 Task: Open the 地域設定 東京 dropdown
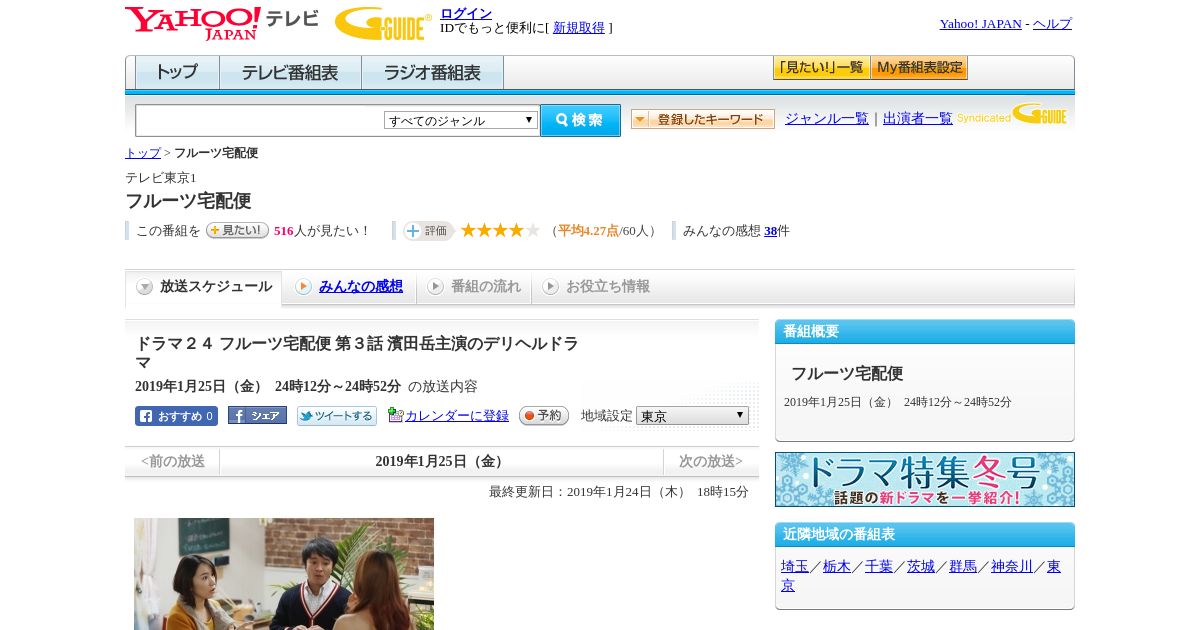(692, 415)
